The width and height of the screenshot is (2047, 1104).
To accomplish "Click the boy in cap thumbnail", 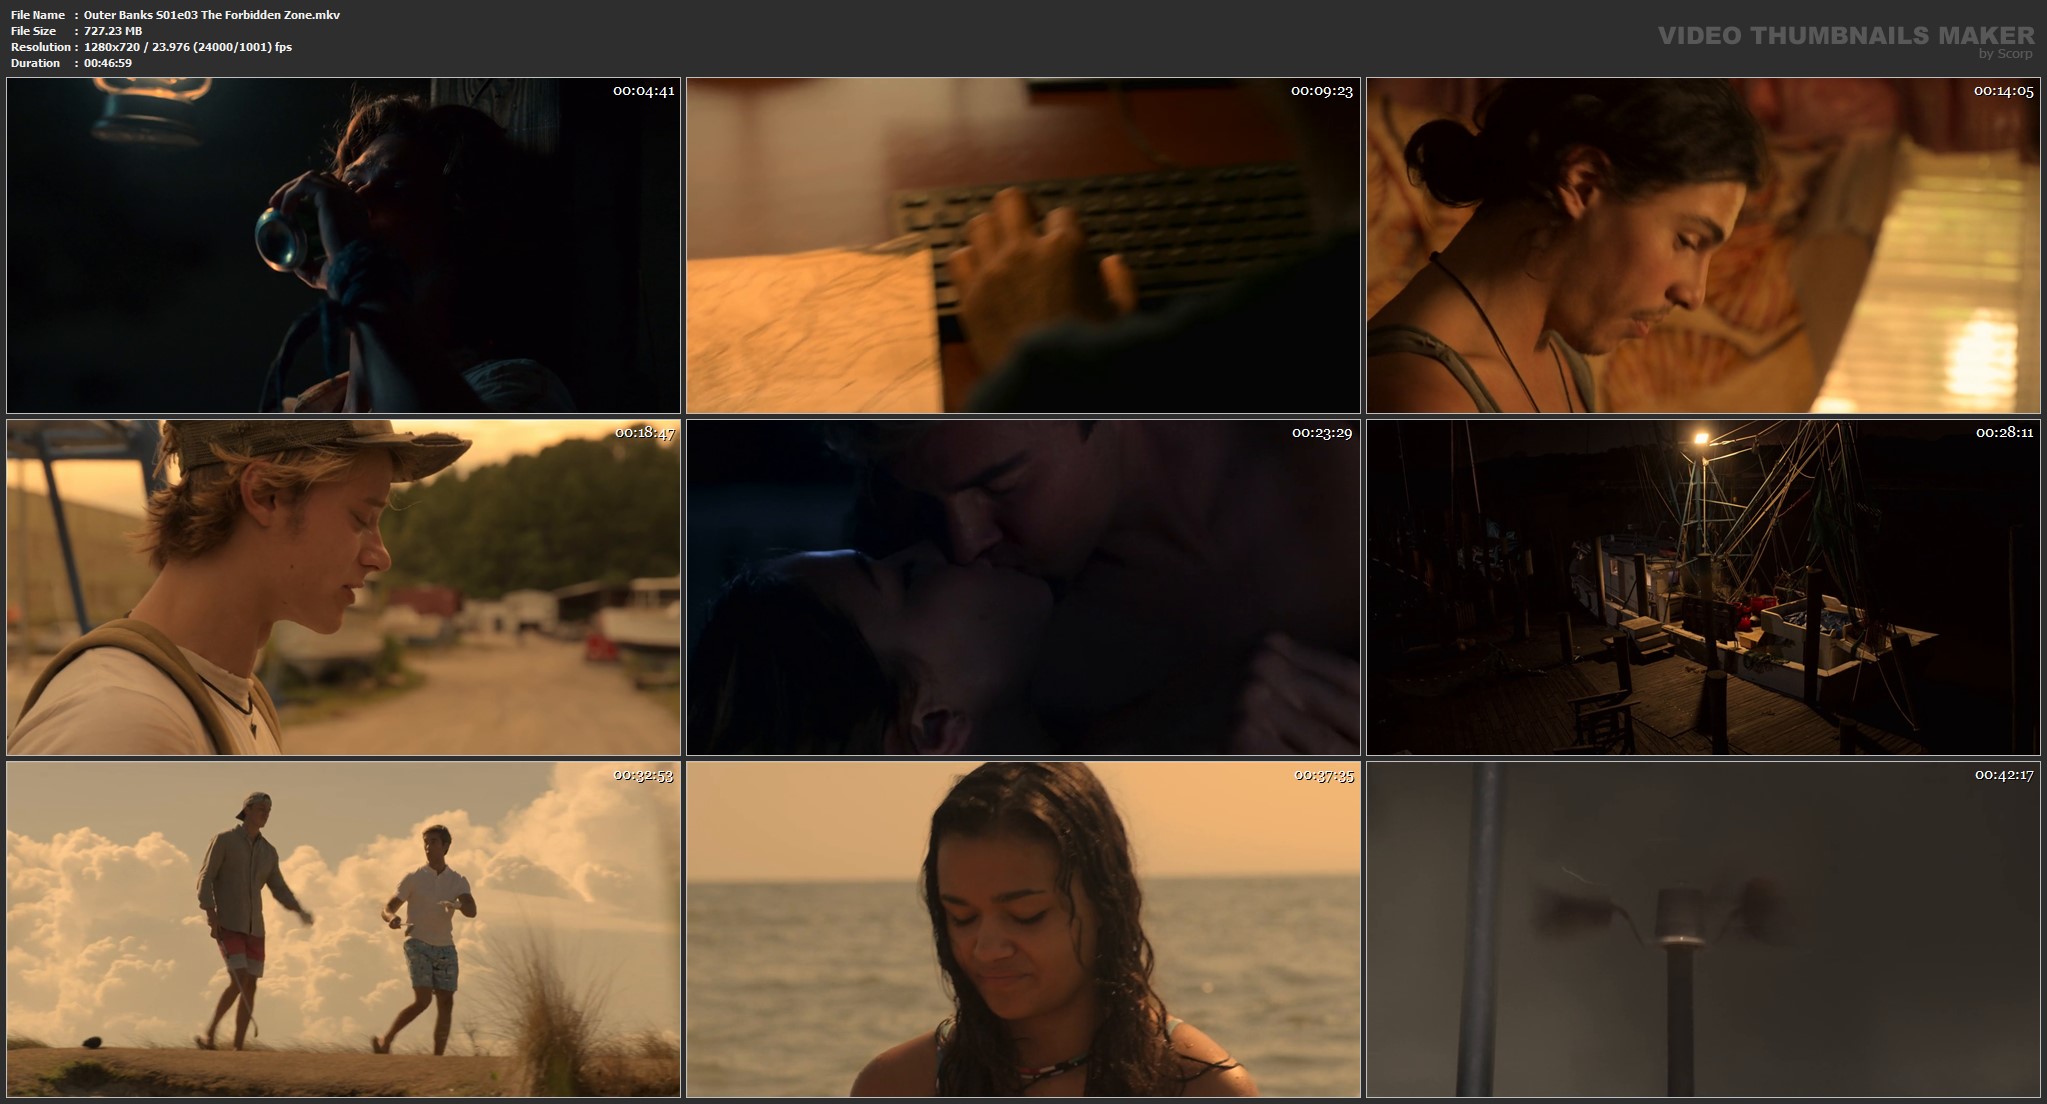I will [343, 588].
